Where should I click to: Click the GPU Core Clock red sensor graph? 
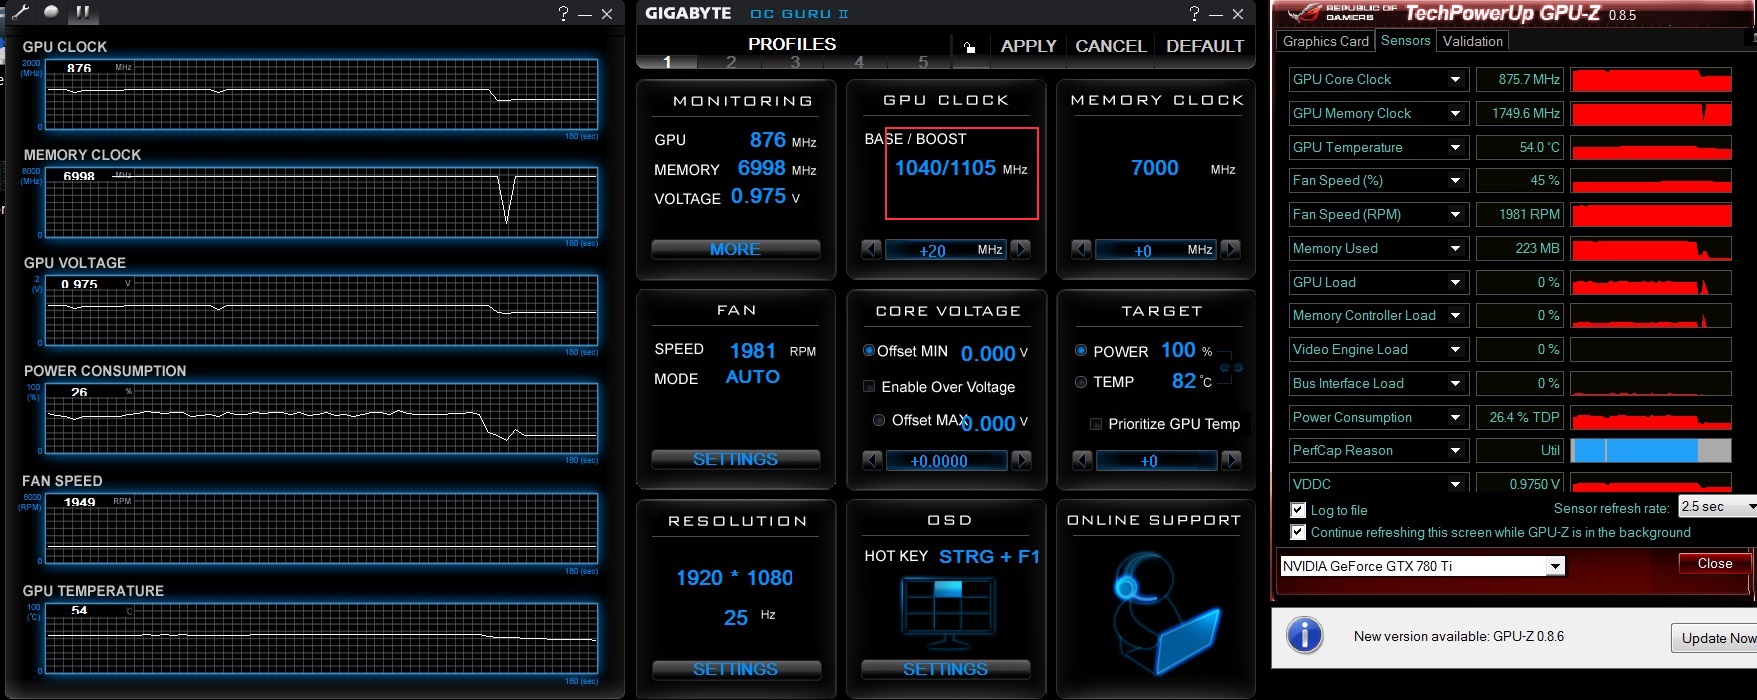coord(1650,80)
